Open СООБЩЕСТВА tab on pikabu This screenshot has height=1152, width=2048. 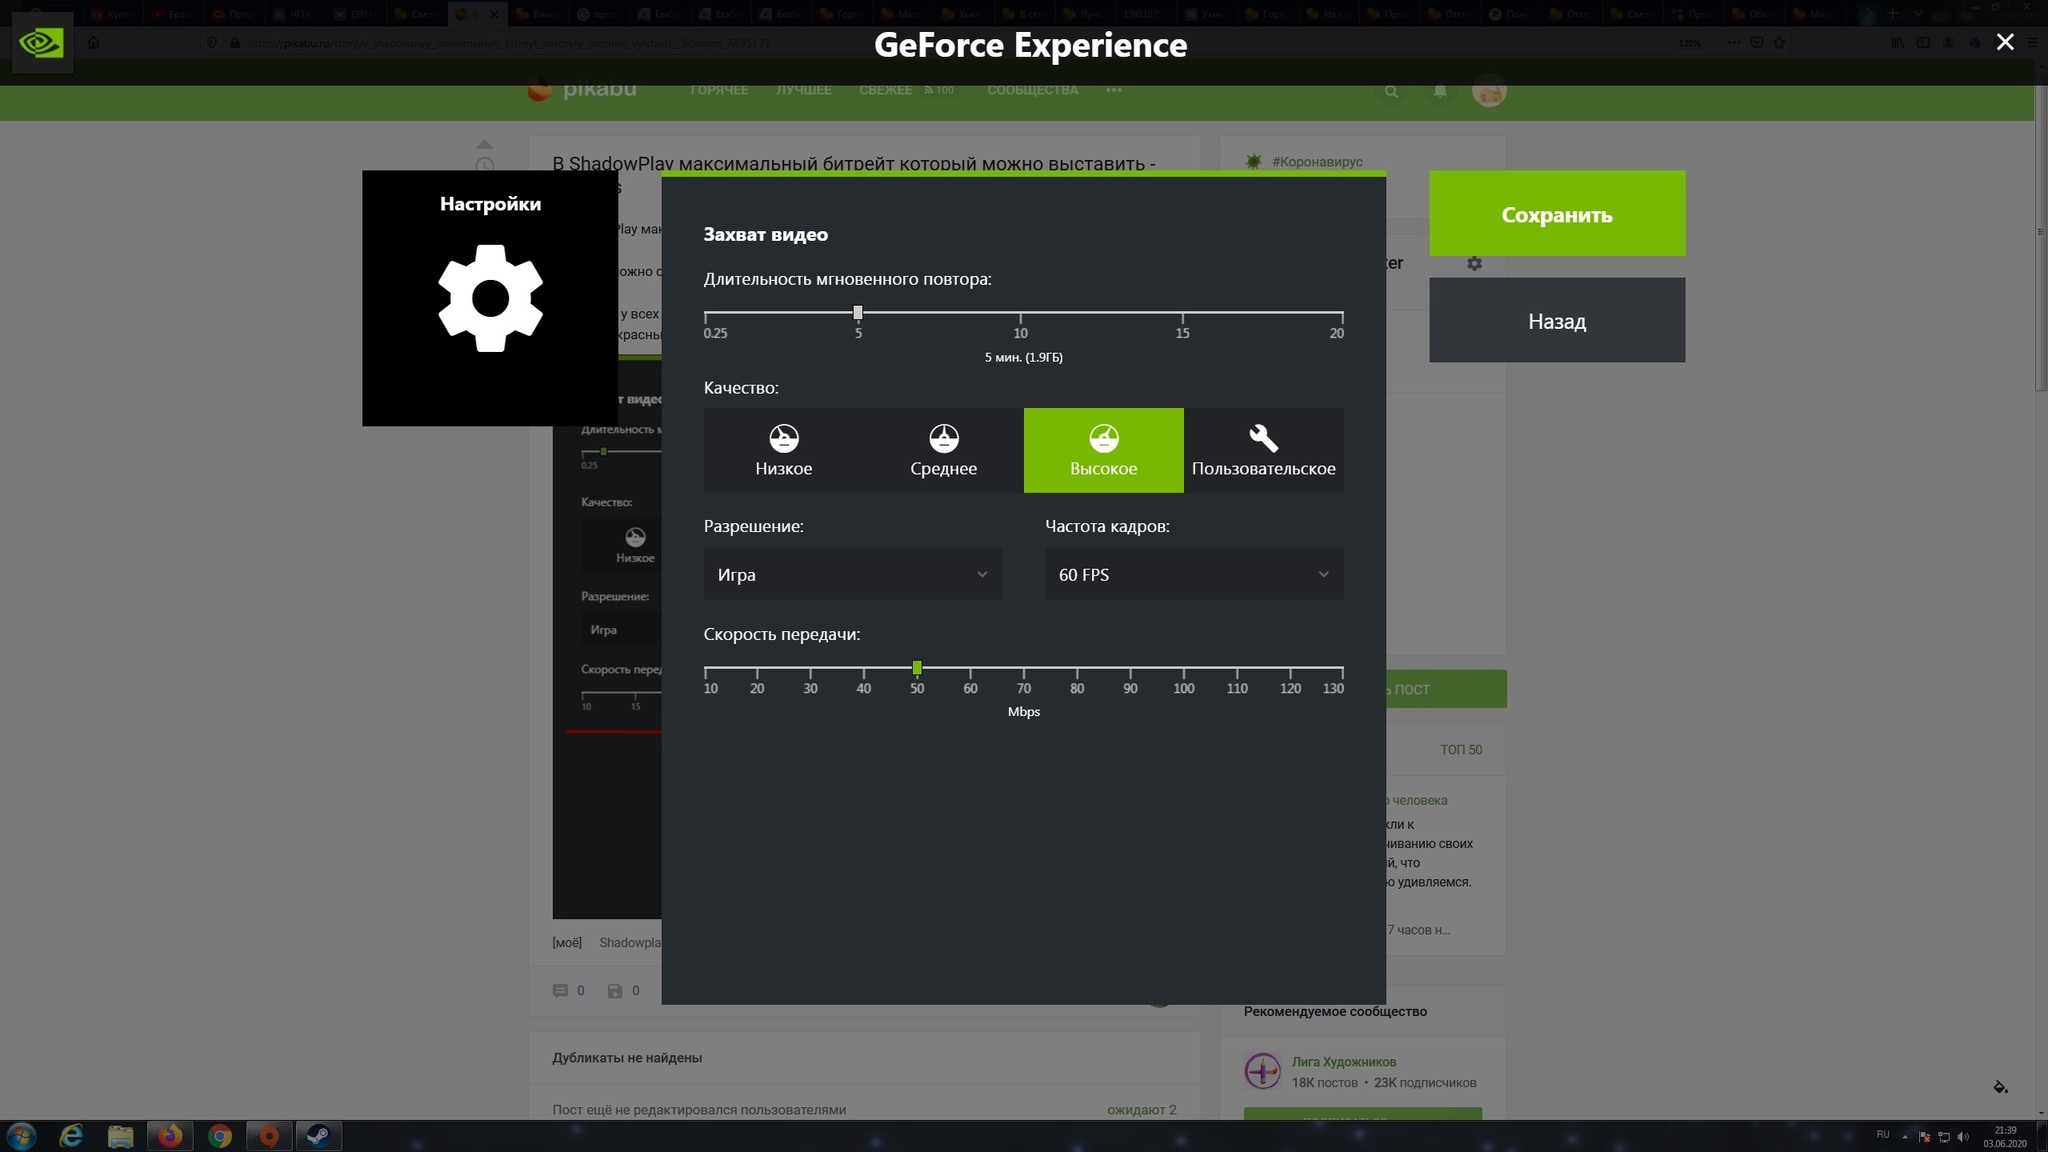pyautogui.click(x=1032, y=90)
